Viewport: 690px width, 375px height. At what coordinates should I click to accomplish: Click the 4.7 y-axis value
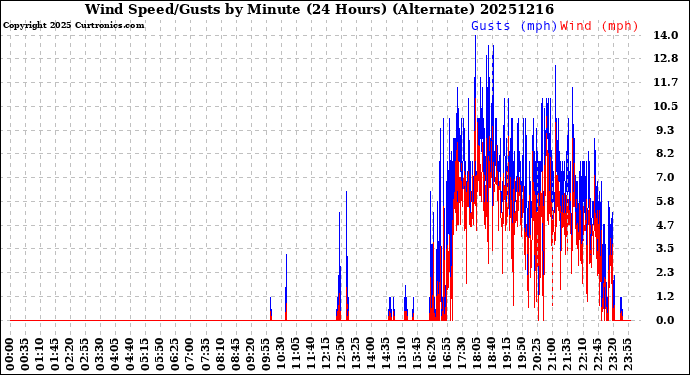tap(665, 225)
